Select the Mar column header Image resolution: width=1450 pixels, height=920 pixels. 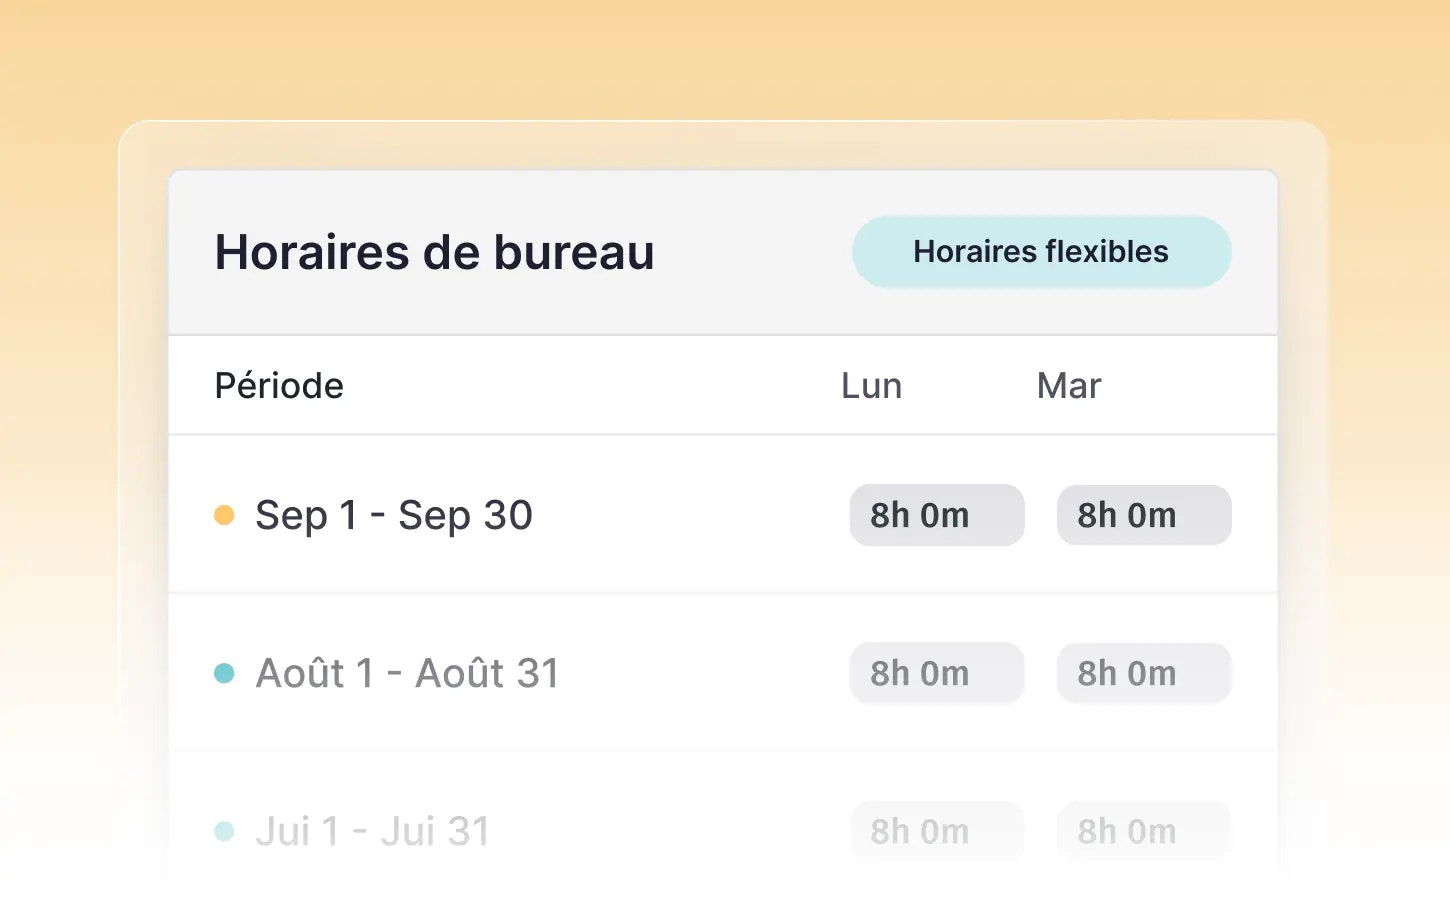(1068, 386)
